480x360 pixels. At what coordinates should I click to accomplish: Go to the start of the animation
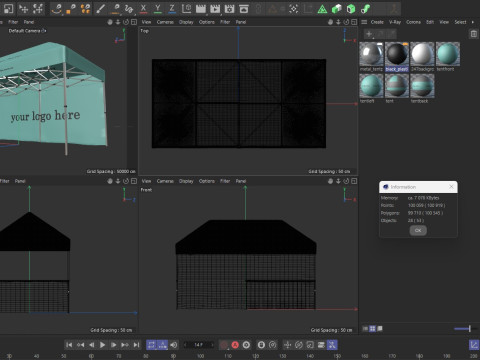69,345
